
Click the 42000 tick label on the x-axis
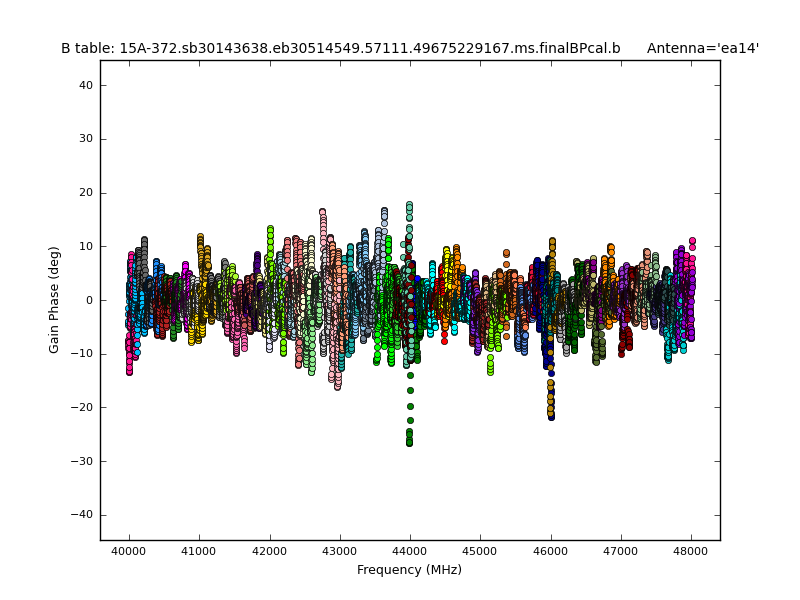click(269, 551)
